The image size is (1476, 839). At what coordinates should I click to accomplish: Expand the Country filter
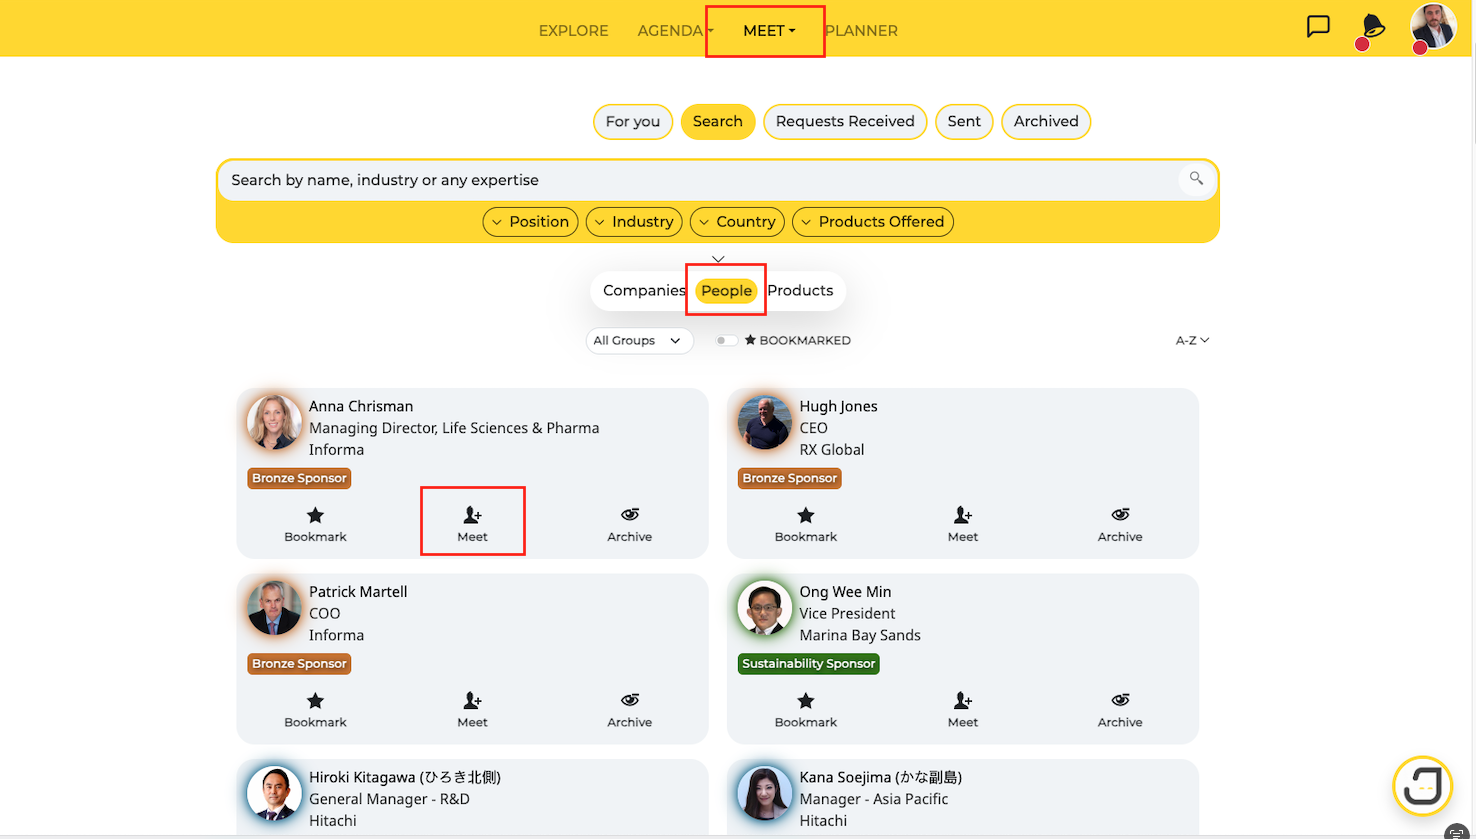coord(737,222)
